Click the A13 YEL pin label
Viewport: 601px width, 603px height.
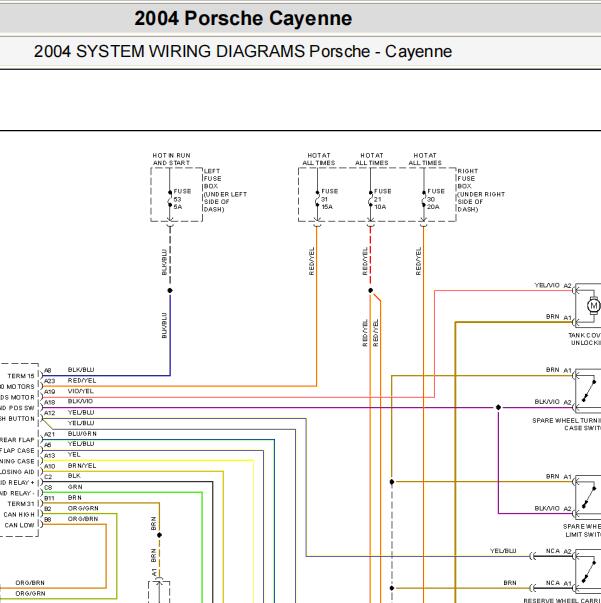(62, 455)
